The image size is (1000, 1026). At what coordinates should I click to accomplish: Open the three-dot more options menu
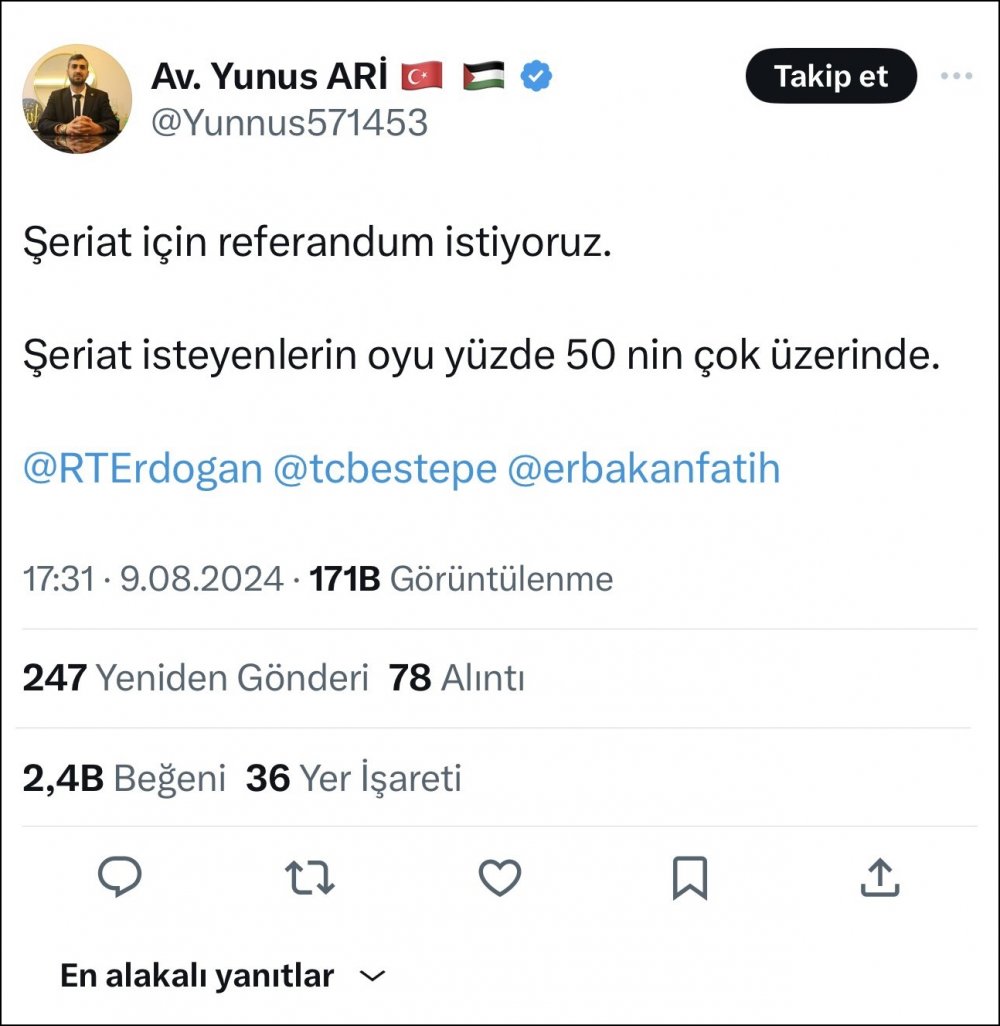click(x=957, y=76)
